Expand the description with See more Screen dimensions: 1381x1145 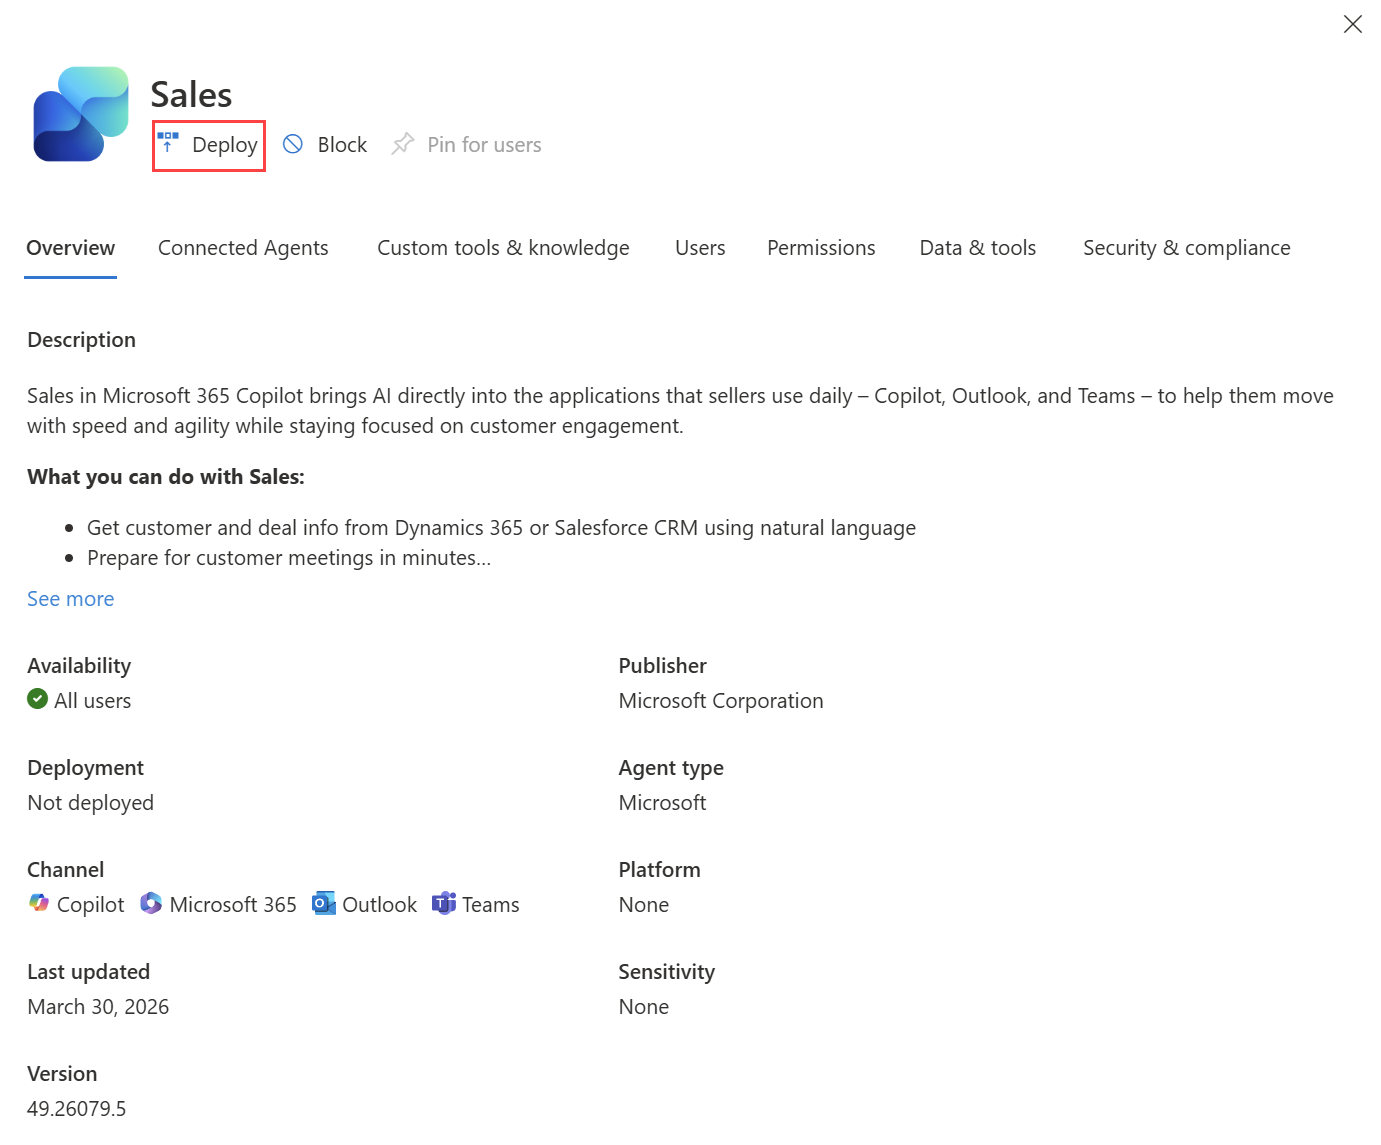(70, 598)
